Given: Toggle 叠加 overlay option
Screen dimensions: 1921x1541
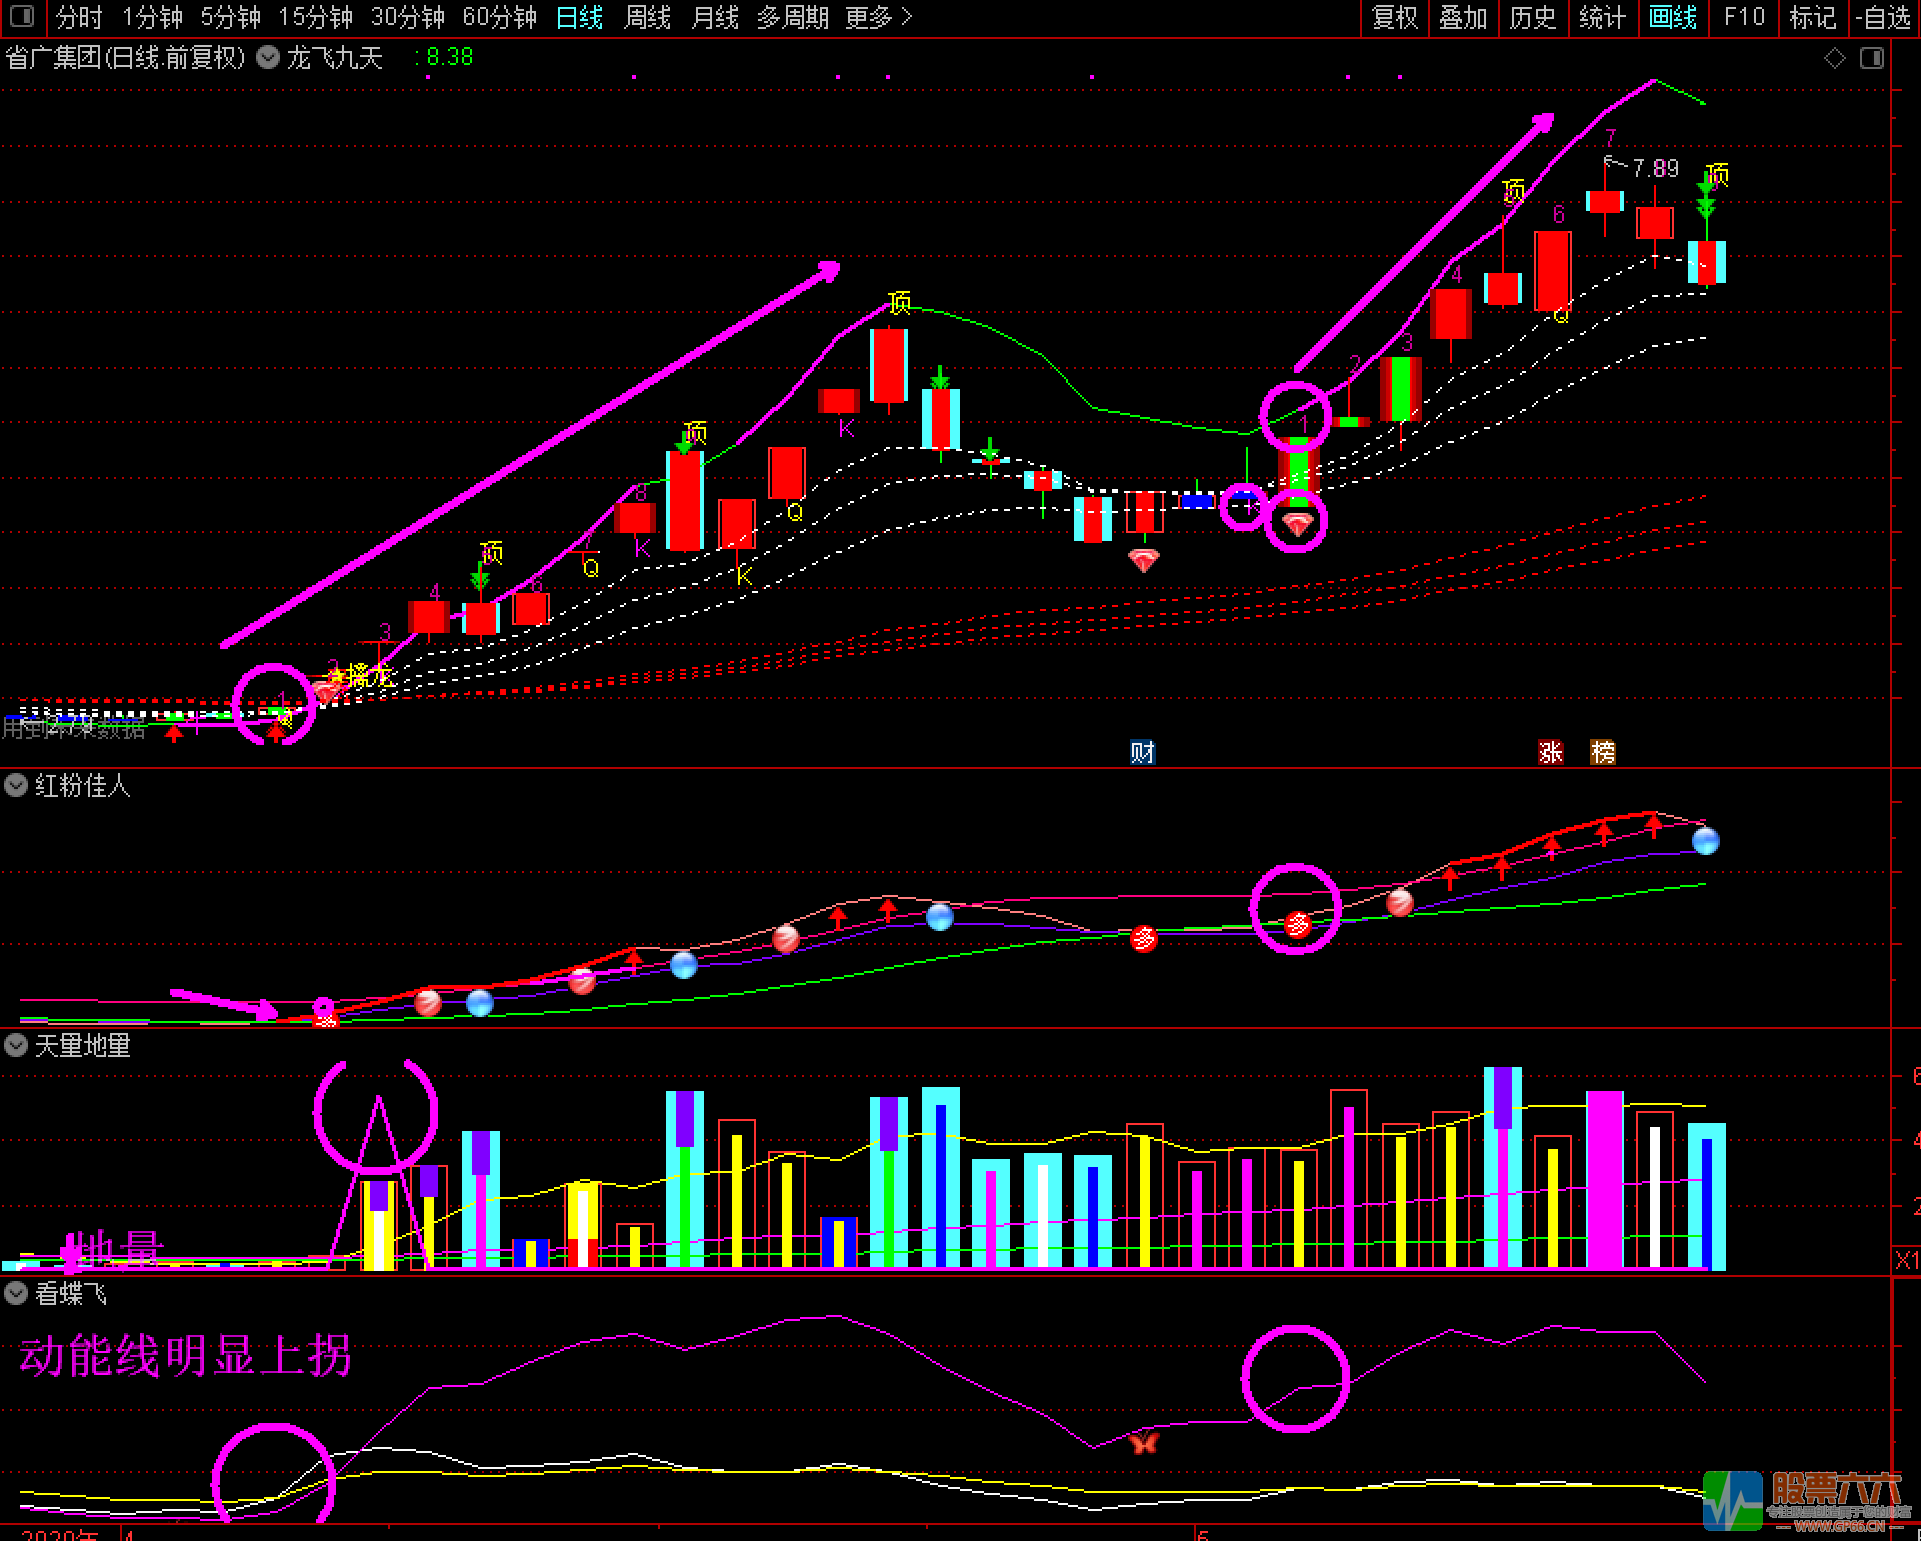Looking at the screenshot, I should tap(1462, 17).
